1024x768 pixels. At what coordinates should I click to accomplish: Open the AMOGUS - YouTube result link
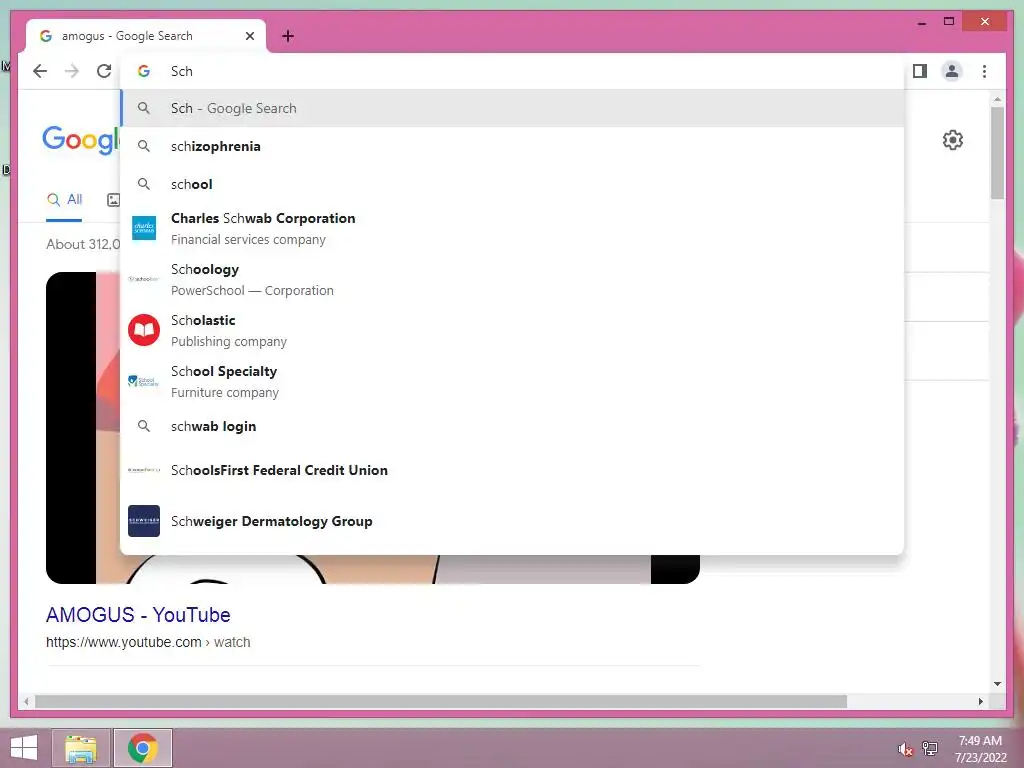pos(138,615)
